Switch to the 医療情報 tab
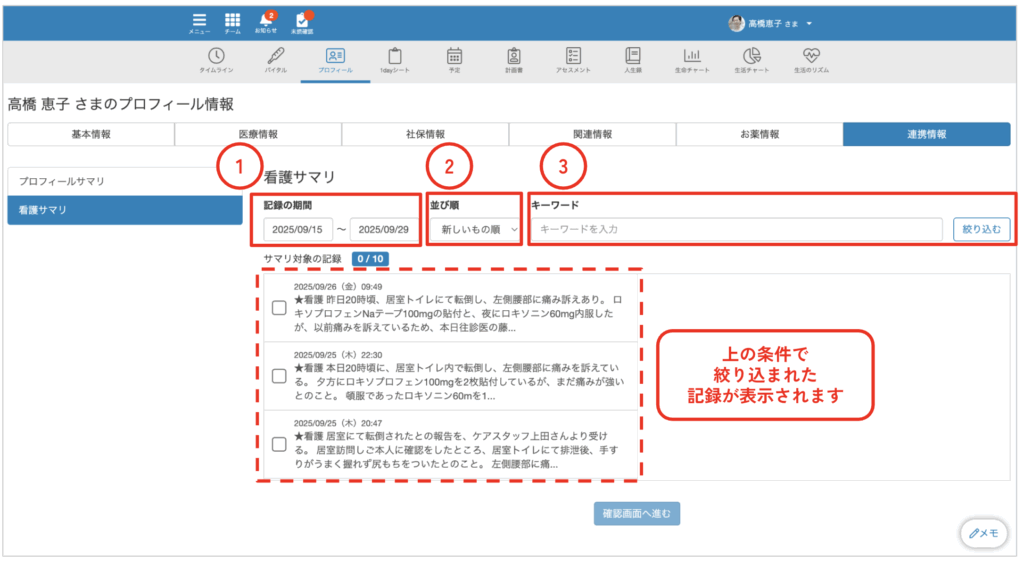 point(258,134)
